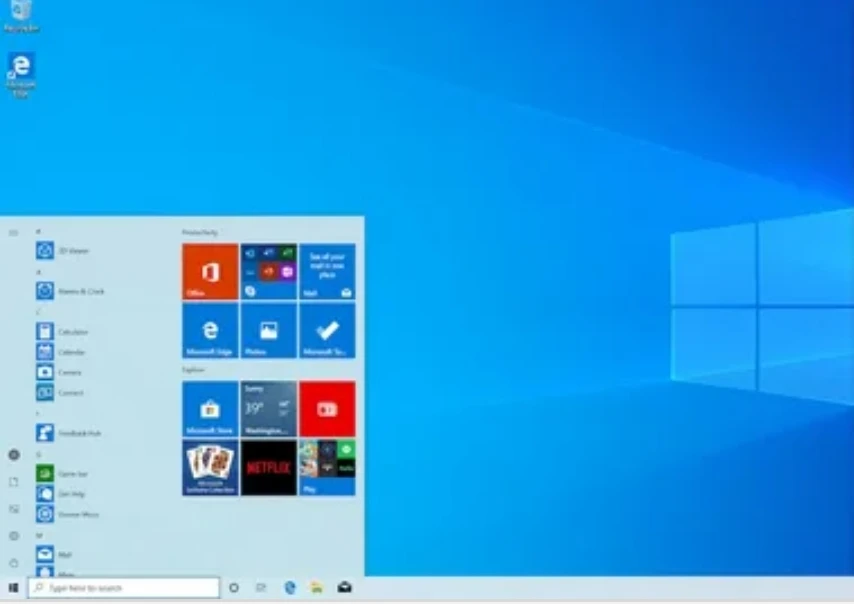Click the red news tile
This screenshot has height=604, width=854.
point(327,408)
